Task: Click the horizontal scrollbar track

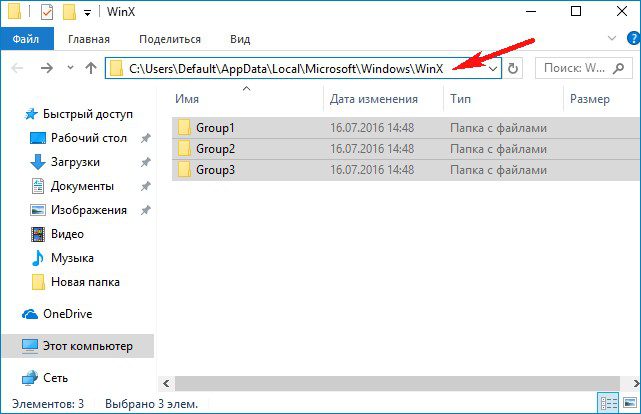Action: [x=397, y=383]
